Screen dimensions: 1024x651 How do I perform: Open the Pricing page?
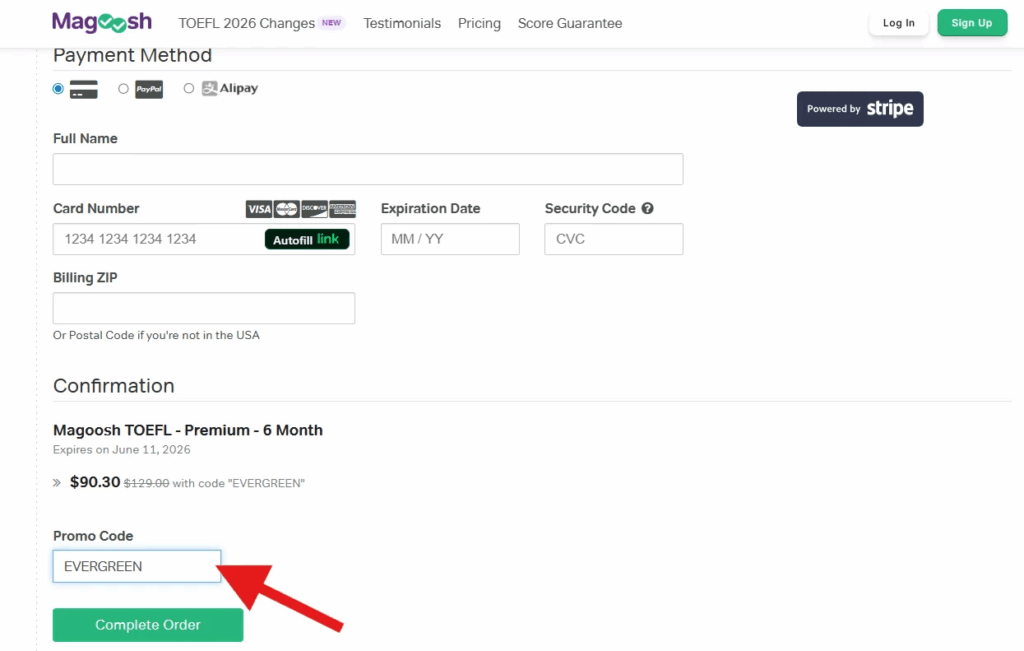click(479, 23)
